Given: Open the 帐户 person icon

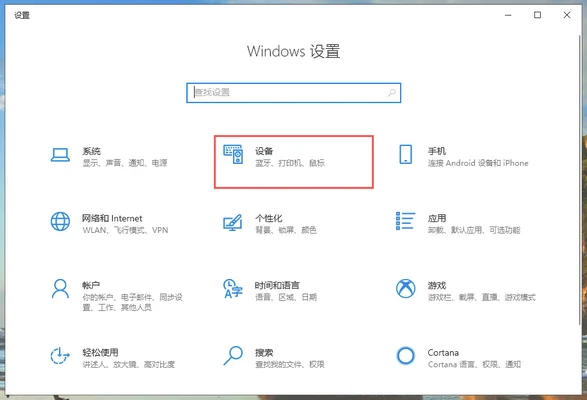Looking at the screenshot, I should tap(60, 288).
